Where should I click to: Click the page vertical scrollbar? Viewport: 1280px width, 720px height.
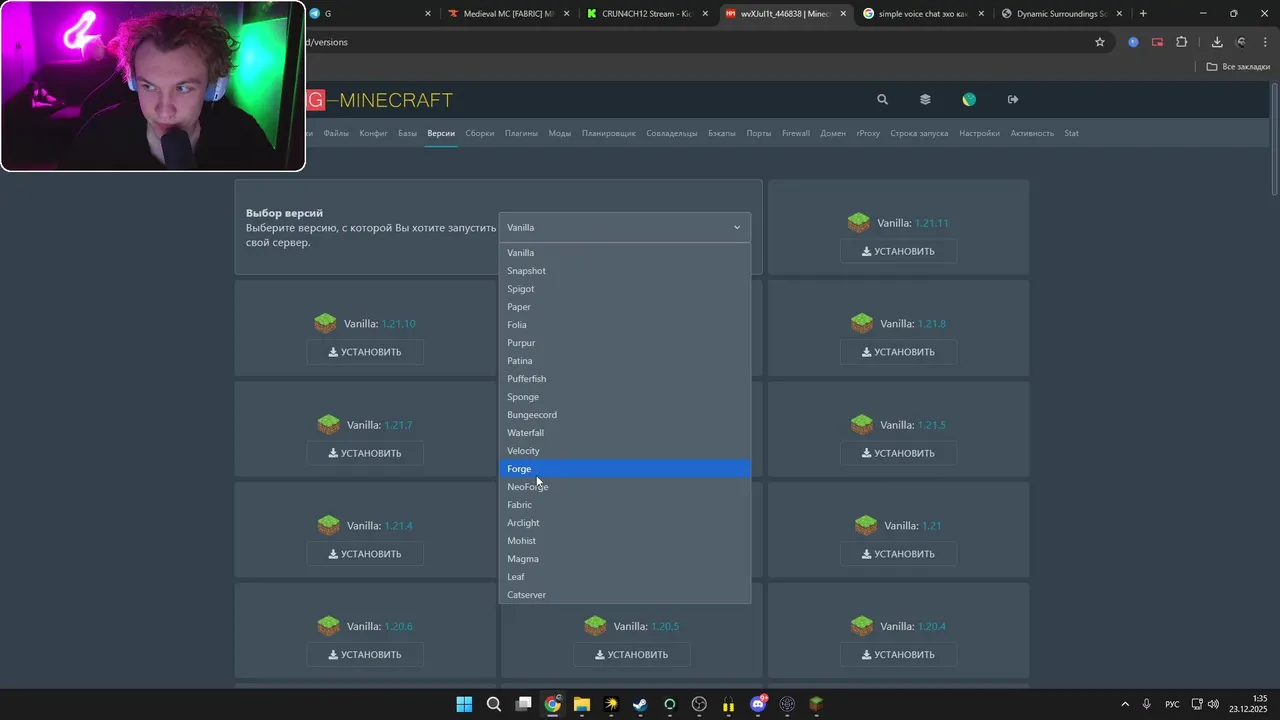(x=1274, y=140)
